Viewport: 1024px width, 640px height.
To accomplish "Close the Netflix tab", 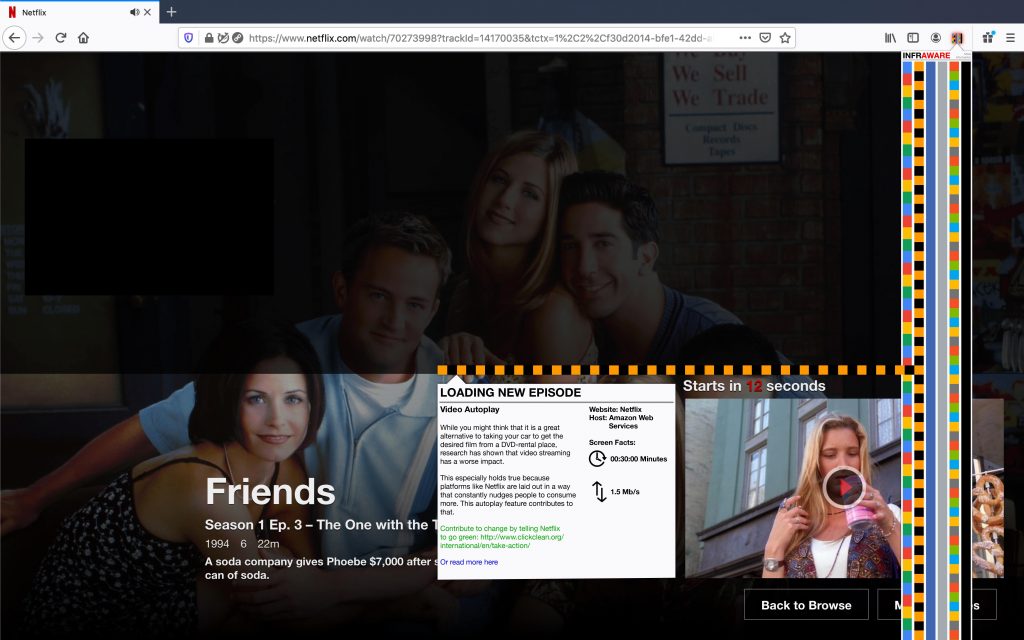I will click(148, 12).
